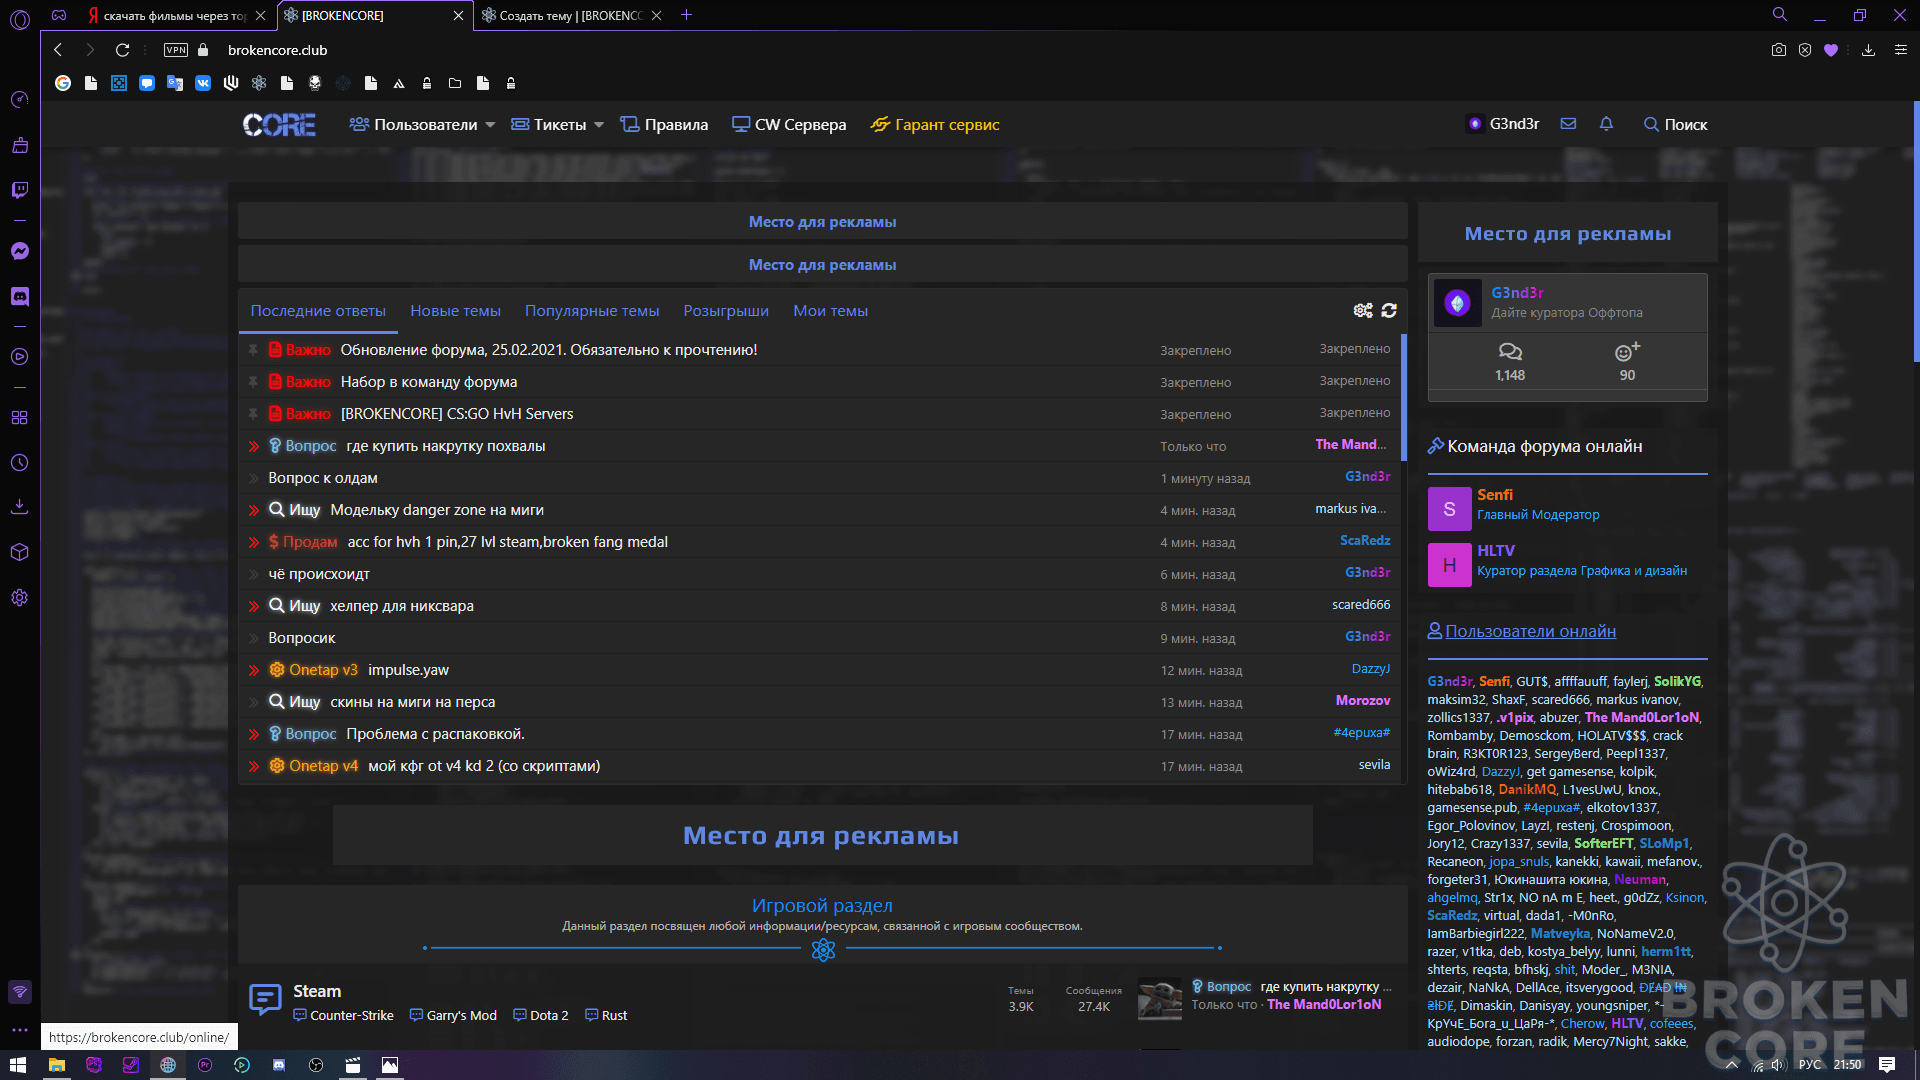Click the Поиск search button
The width and height of the screenshot is (1920, 1080).
tap(1675, 124)
